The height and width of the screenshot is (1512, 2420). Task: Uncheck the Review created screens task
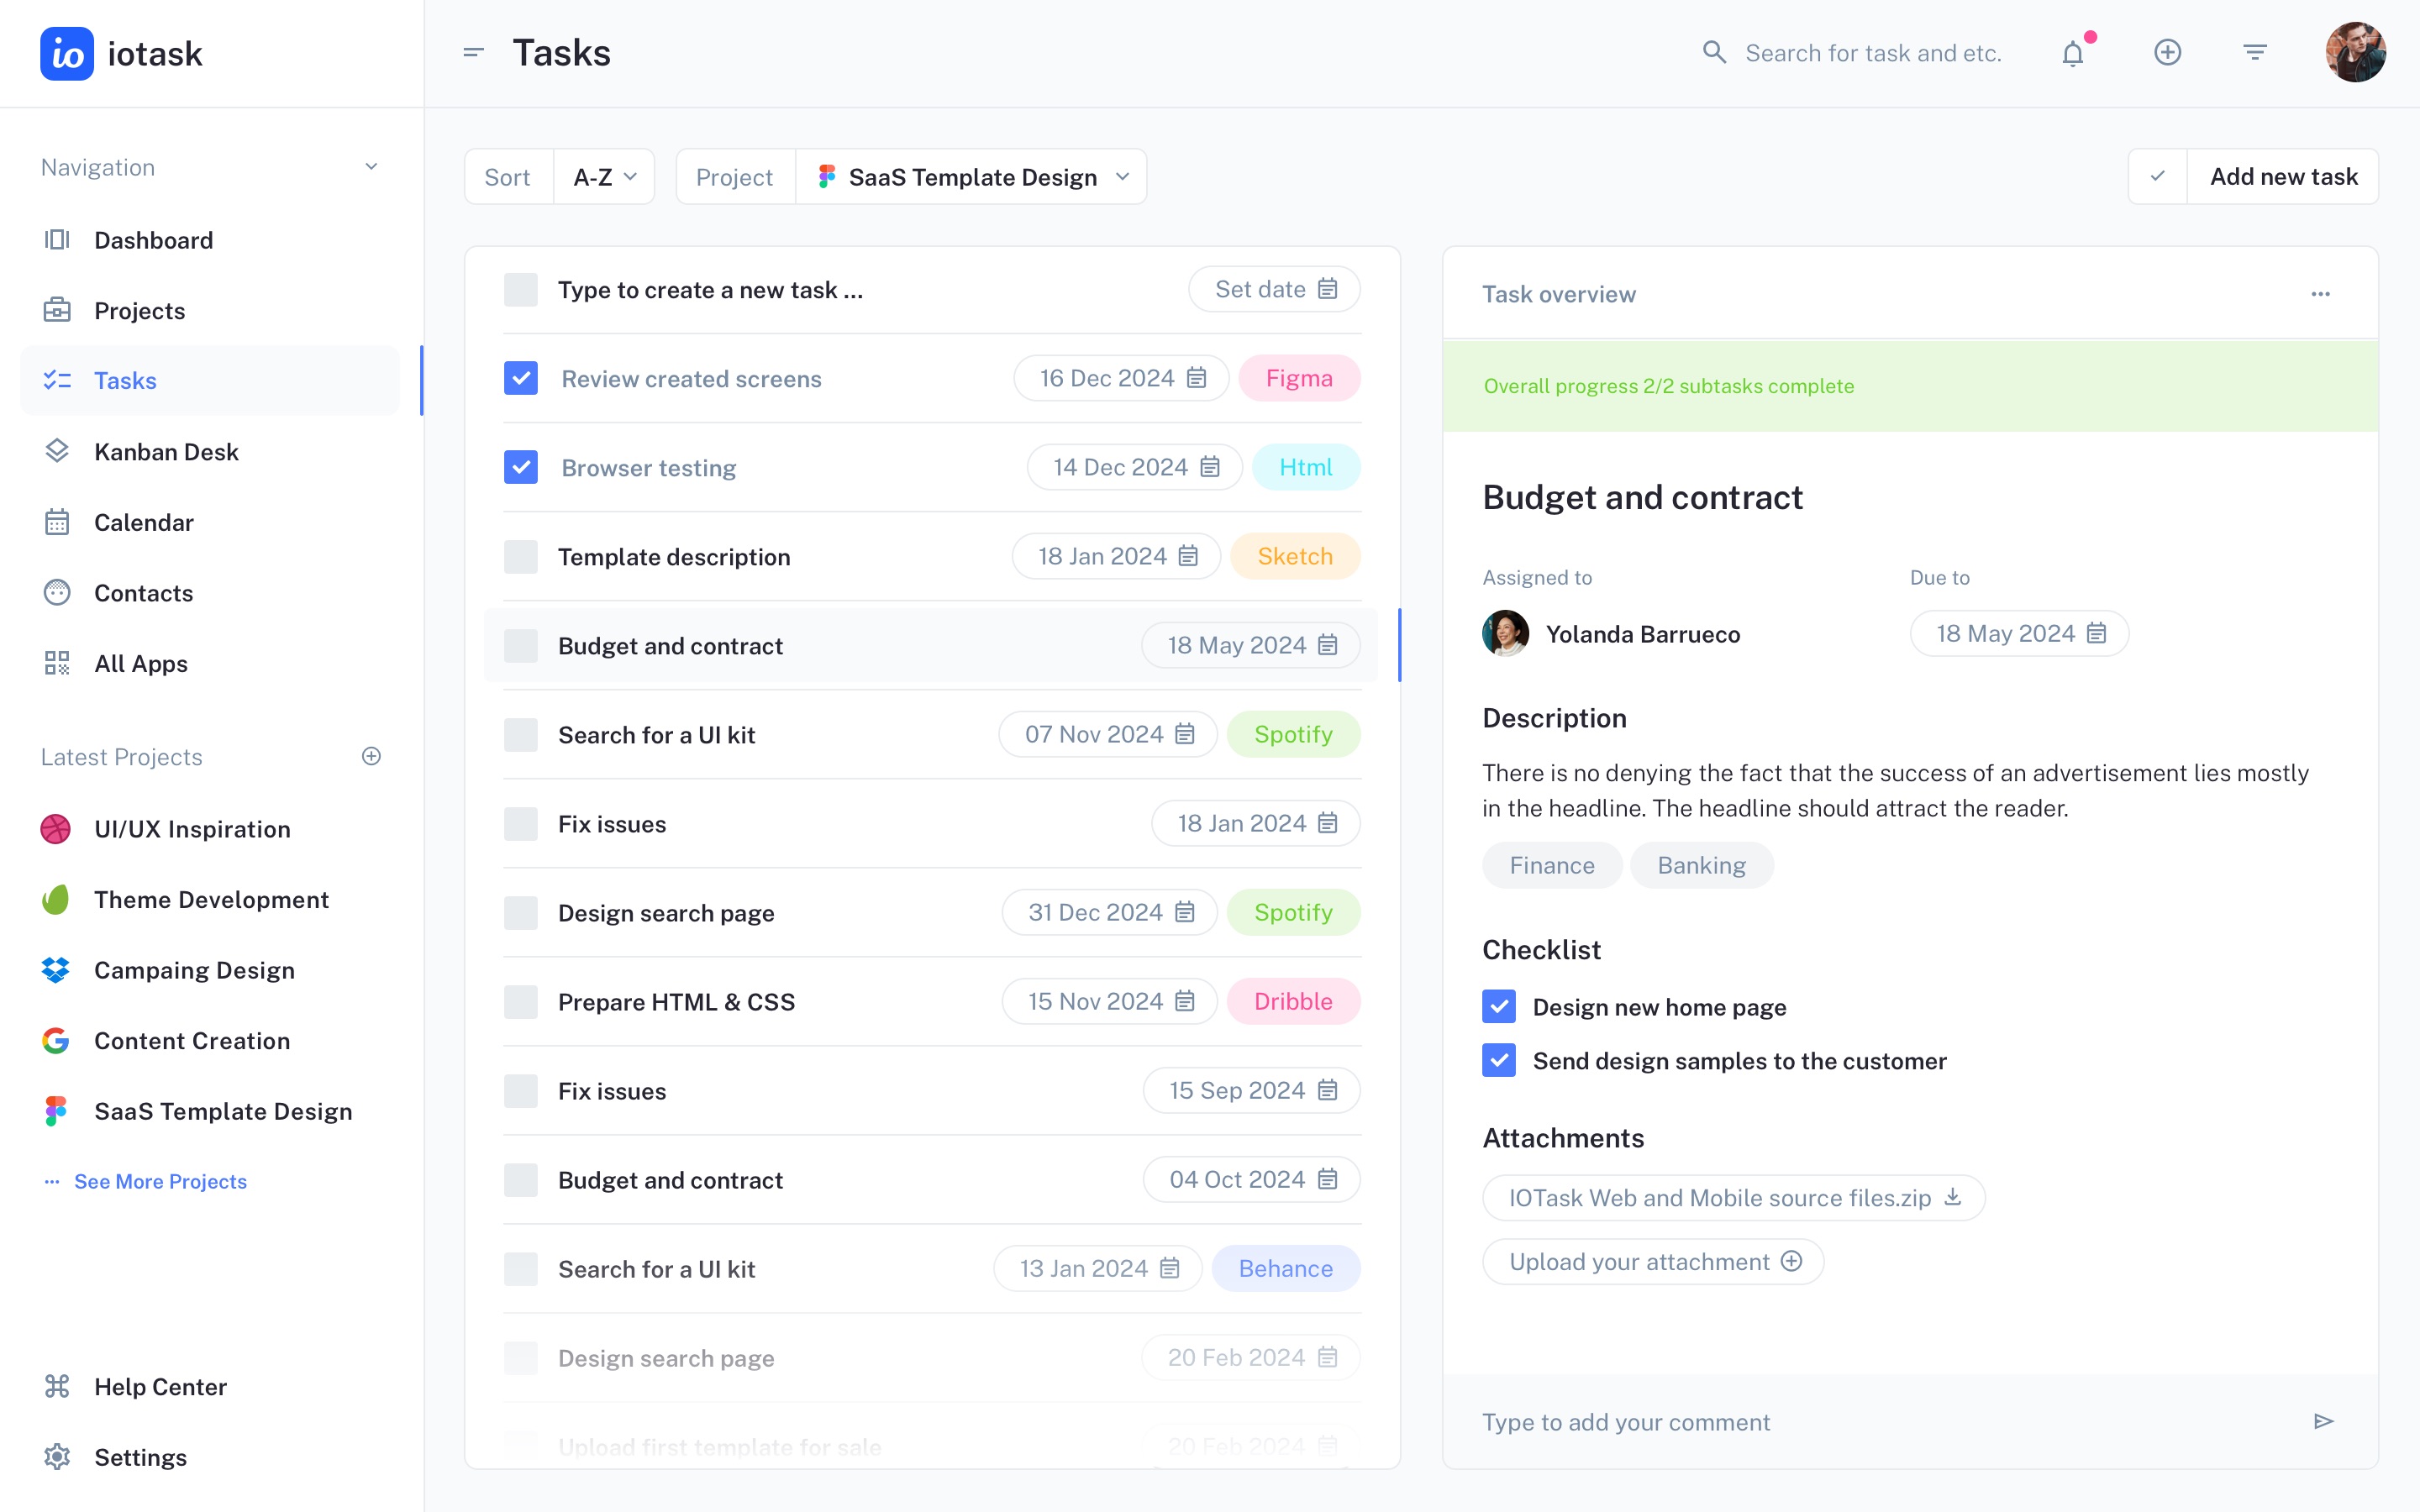click(x=521, y=378)
